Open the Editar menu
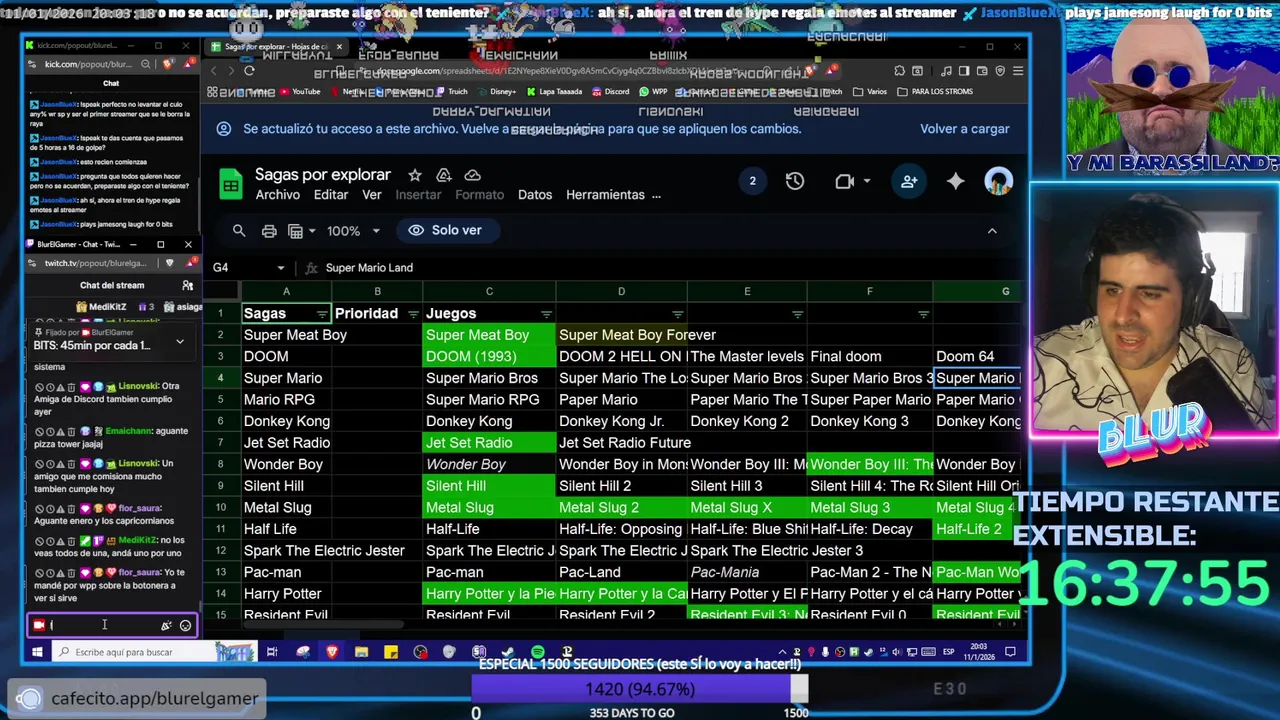The width and height of the screenshot is (1280, 720). [x=331, y=195]
